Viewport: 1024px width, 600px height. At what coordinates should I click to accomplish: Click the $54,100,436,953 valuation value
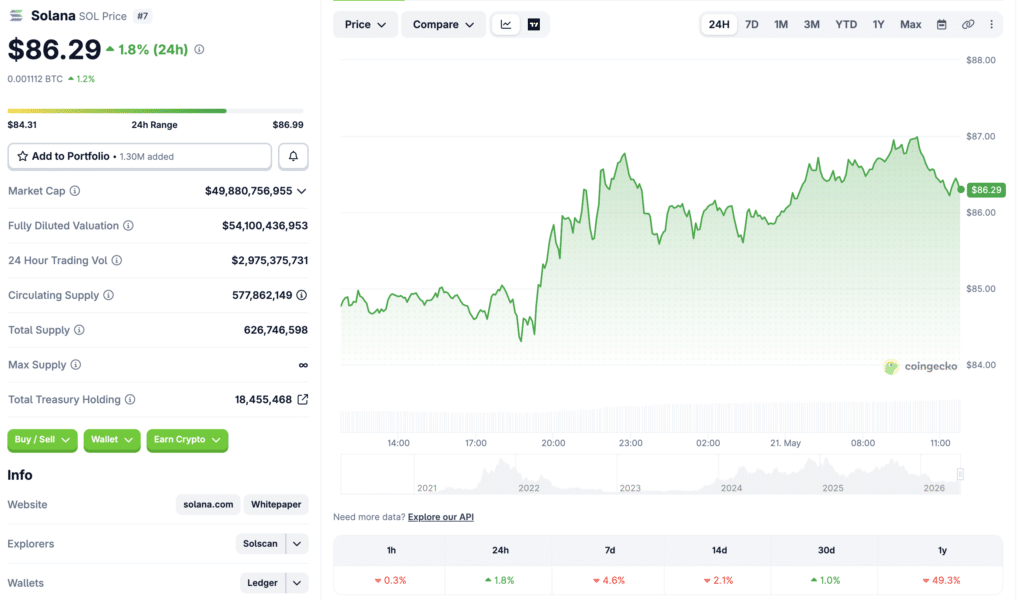(264, 225)
